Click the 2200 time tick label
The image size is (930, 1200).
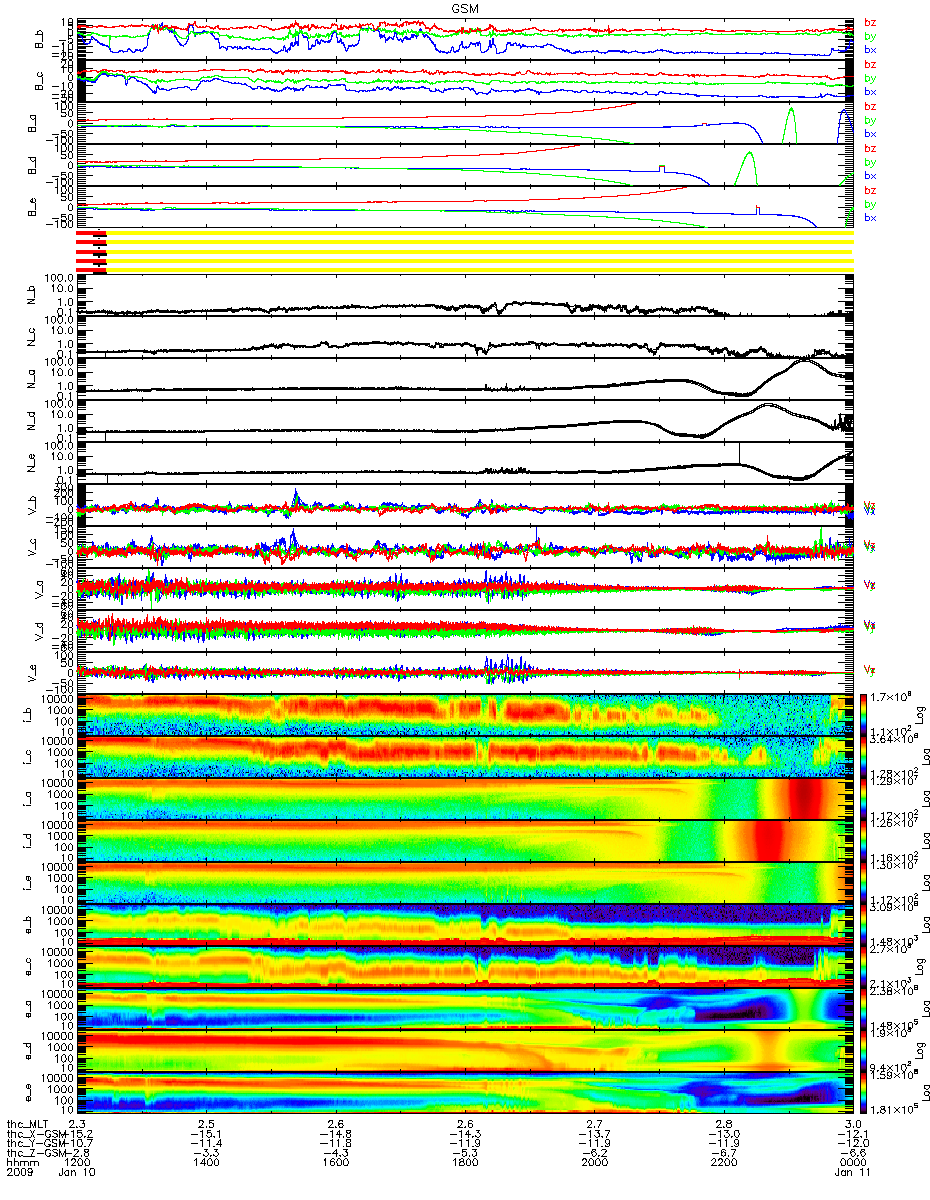point(723,1162)
